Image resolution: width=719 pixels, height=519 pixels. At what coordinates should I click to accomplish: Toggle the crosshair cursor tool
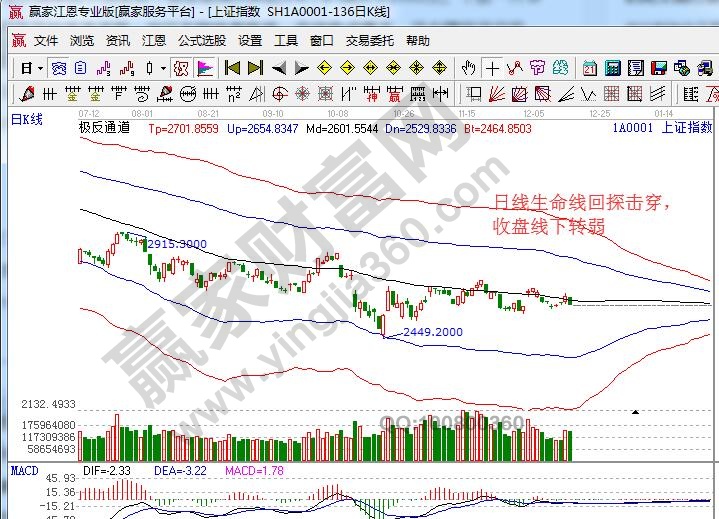(492, 68)
